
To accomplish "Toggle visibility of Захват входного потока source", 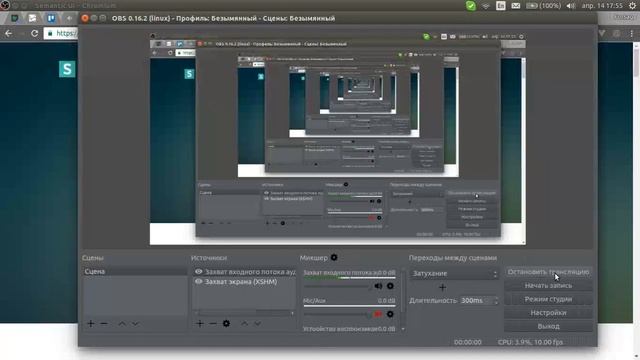I will (198, 271).
